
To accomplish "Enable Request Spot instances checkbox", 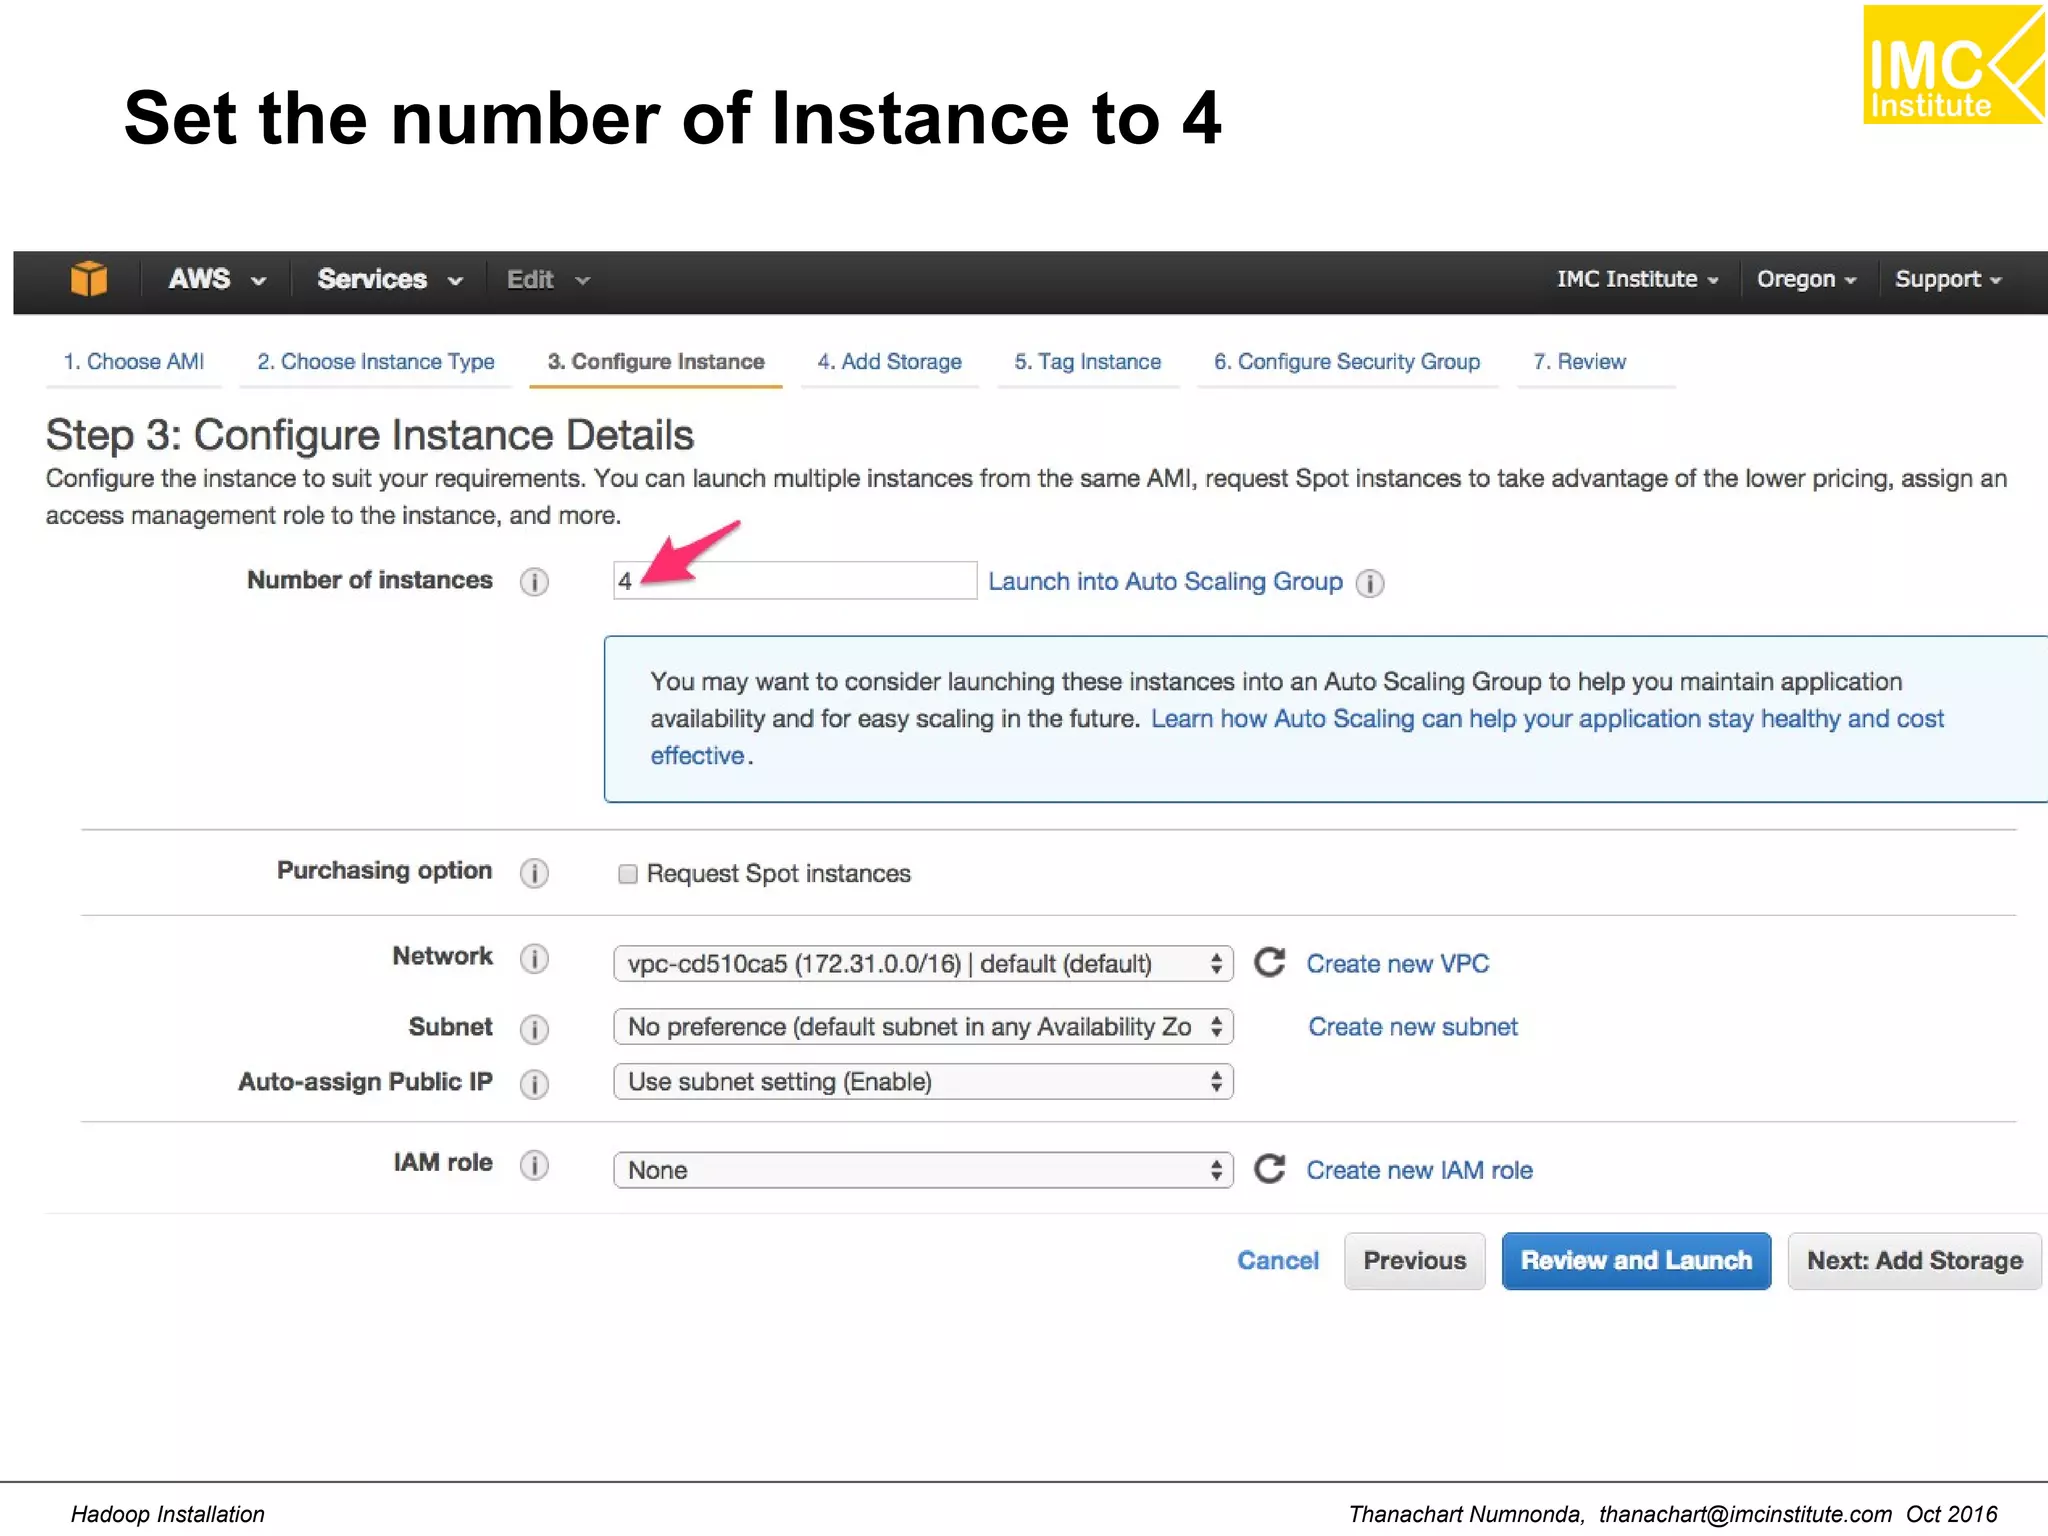I will pos(628,874).
